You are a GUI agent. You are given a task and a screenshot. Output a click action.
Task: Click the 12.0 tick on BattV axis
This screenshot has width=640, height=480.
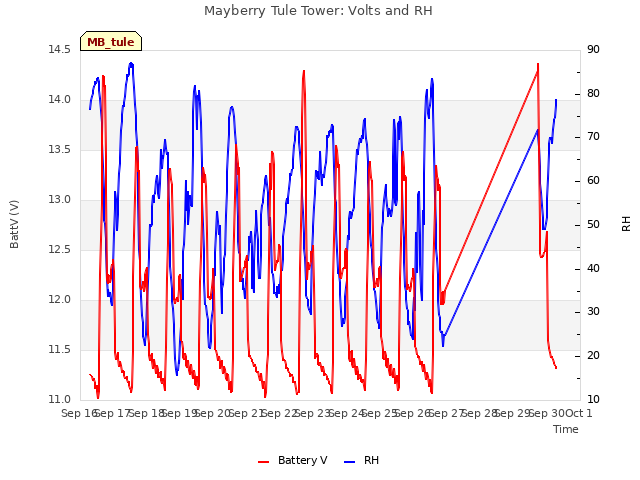pyautogui.click(x=60, y=300)
